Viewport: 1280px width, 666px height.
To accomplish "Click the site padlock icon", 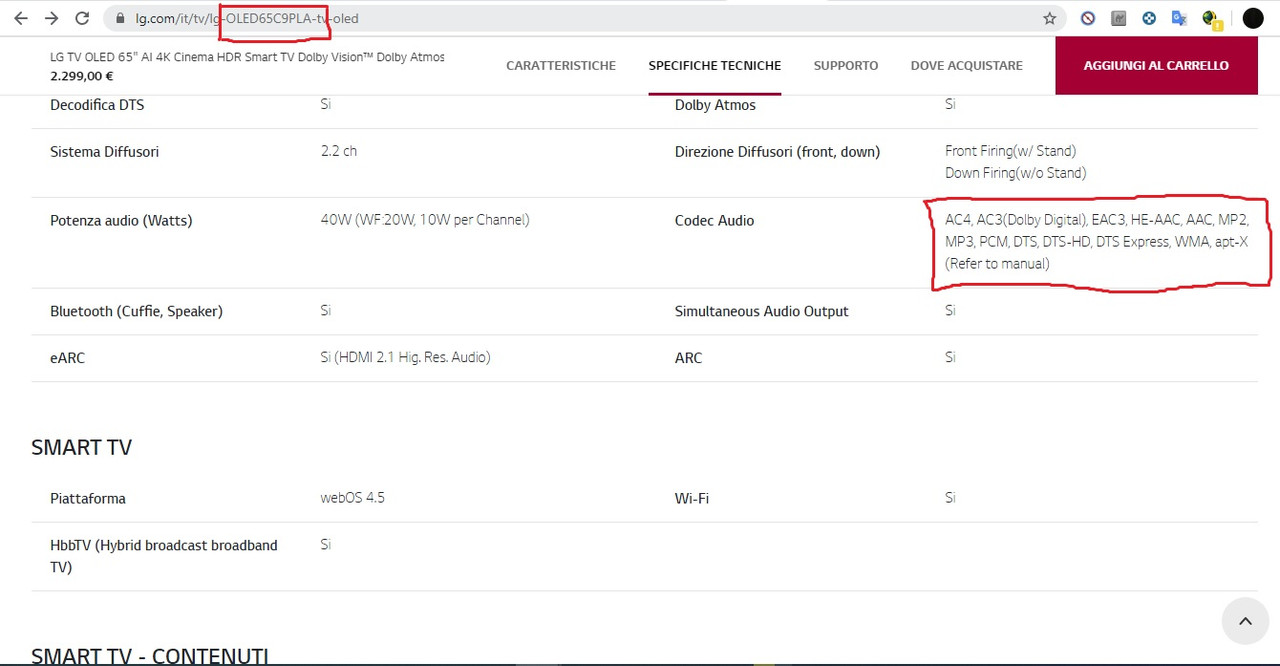I will [x=120, y=18].
